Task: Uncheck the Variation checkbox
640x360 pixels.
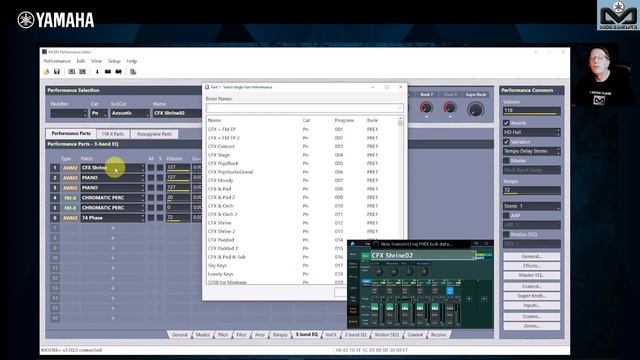Action: click(506, 142)
